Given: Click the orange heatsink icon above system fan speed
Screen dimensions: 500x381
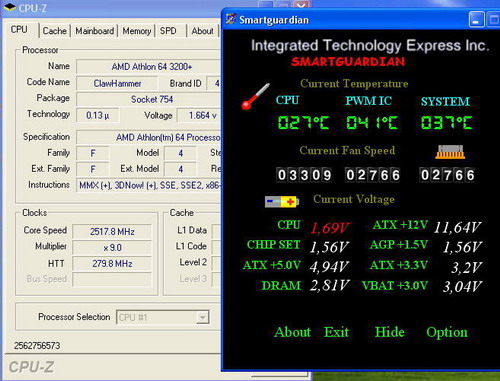Looking at the screenshot, I should 450,152.
